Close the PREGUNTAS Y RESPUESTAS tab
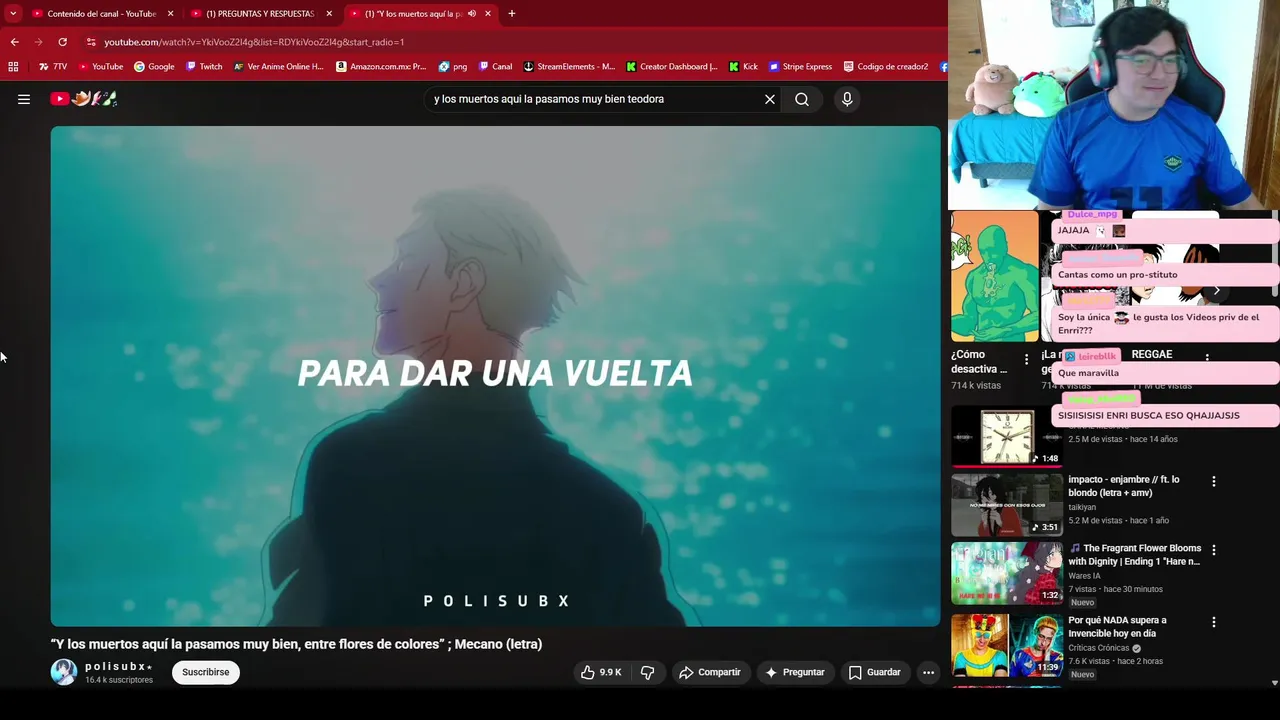Viewport: 1280px width, 720px height. click(x=329, y=14)
